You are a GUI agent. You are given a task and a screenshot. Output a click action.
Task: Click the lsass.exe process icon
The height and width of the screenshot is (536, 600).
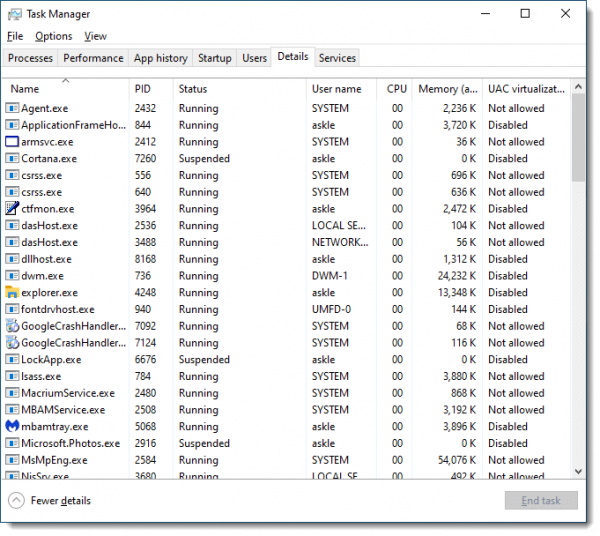point(12,376)
